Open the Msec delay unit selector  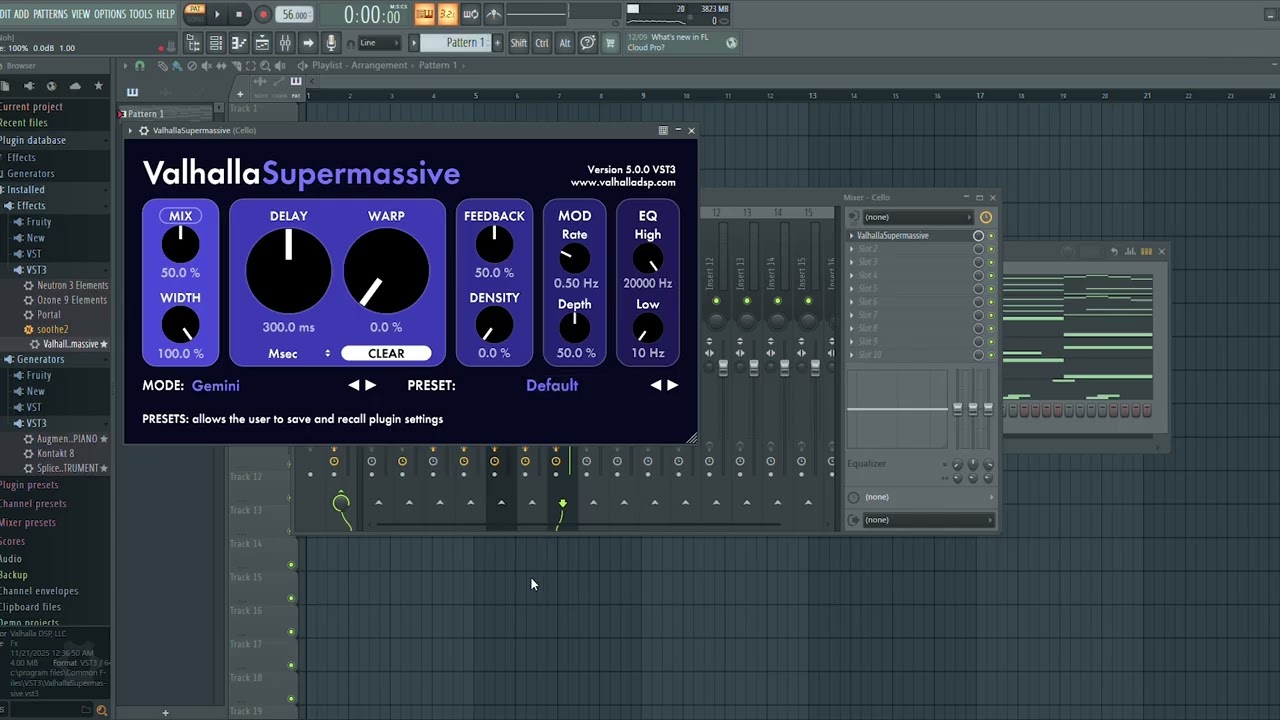(298, 353)
